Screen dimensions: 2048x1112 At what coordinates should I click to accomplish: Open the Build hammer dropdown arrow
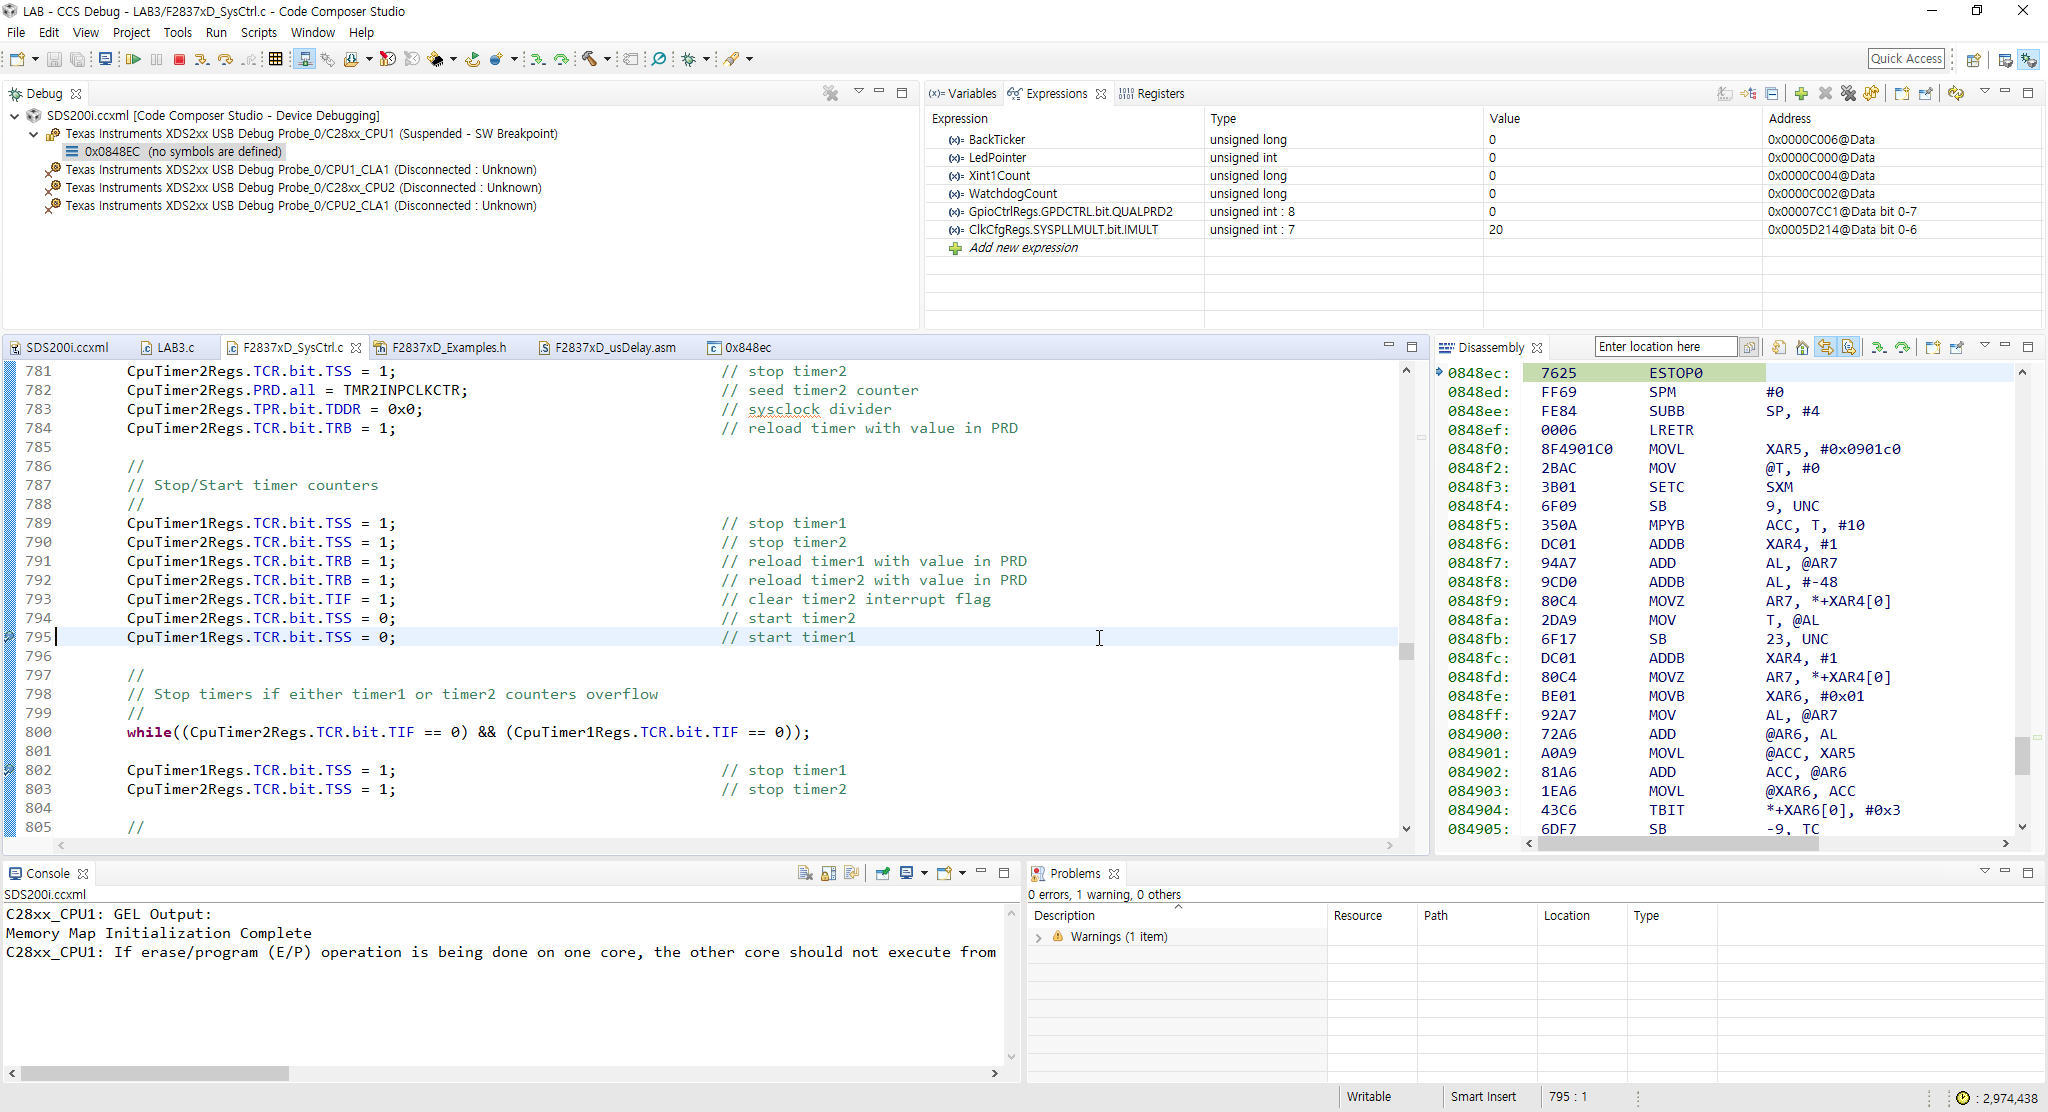607,60
